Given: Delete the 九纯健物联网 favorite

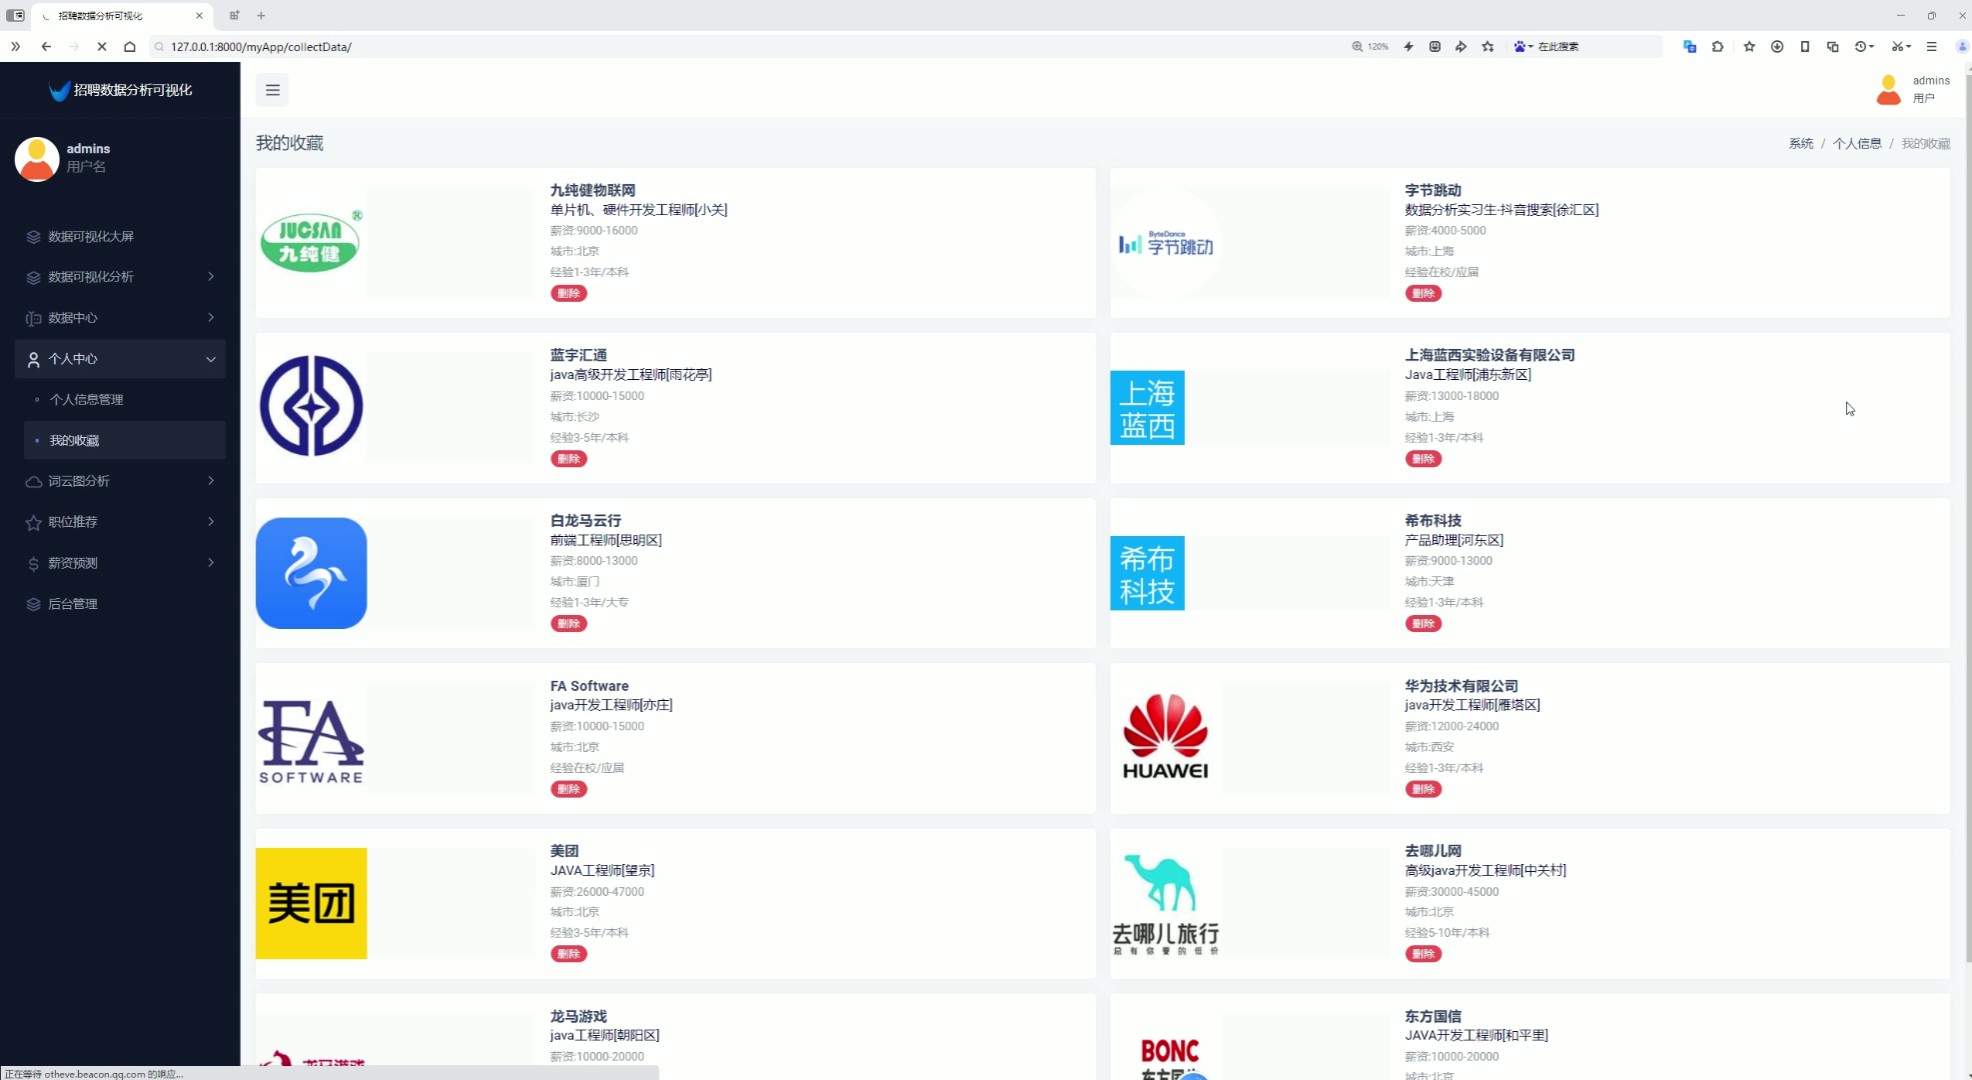Looking at the screenshot, I should tap(568, 294).
